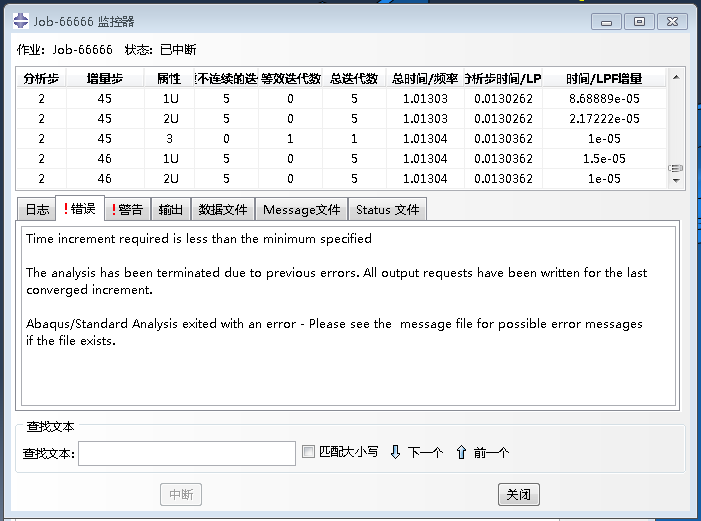Select the row with 时间增量 8.68889e-05

(x=342, y=98)
